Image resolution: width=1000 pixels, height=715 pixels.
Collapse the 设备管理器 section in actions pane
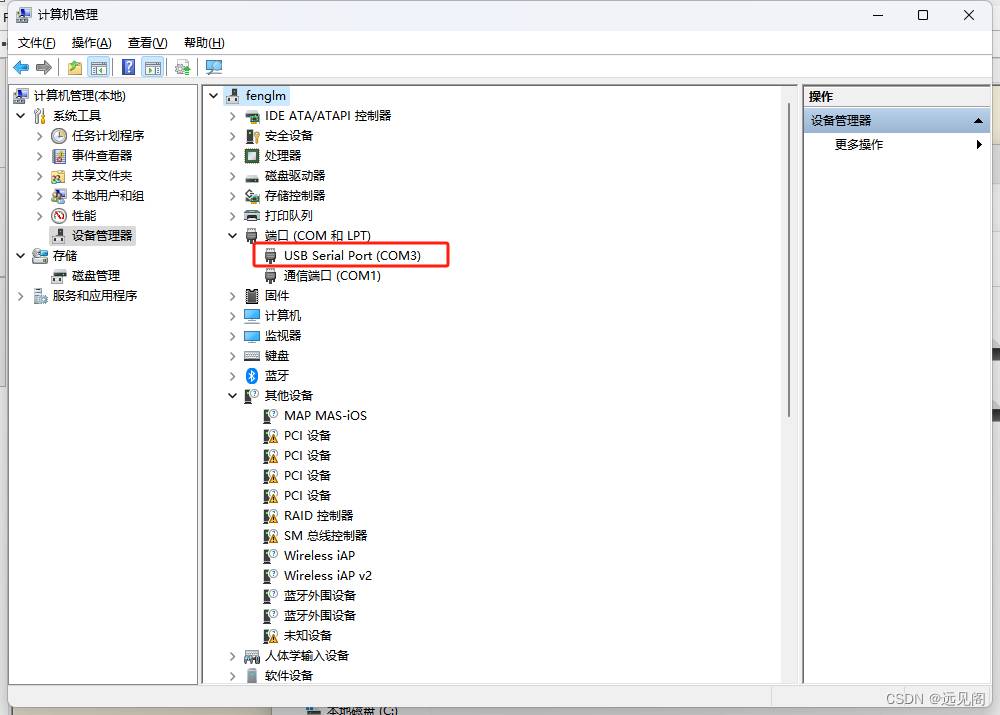pyautogui.click(x=978, y=121)
